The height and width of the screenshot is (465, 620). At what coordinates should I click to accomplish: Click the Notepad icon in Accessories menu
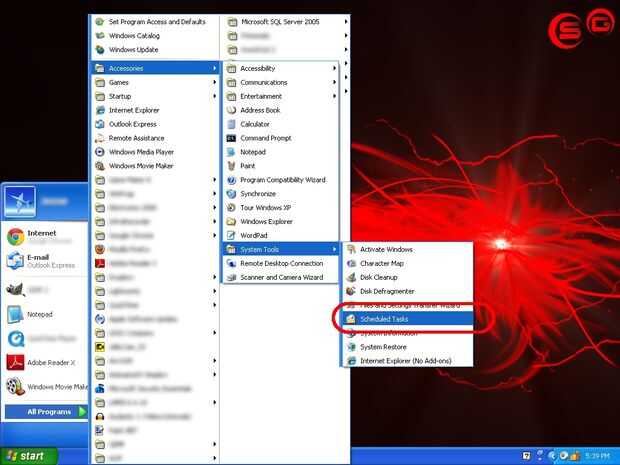pyautogui.click(x=231, y=152)
